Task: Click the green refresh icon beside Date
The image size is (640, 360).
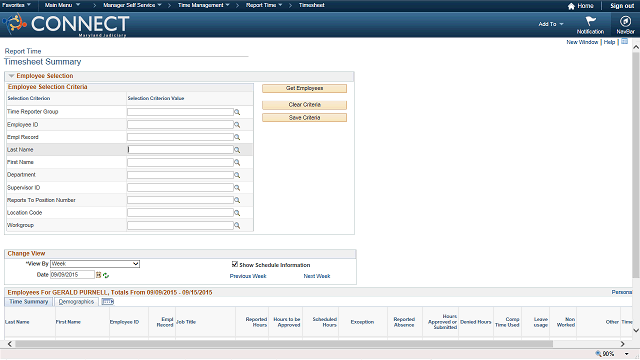Action: 106,276
